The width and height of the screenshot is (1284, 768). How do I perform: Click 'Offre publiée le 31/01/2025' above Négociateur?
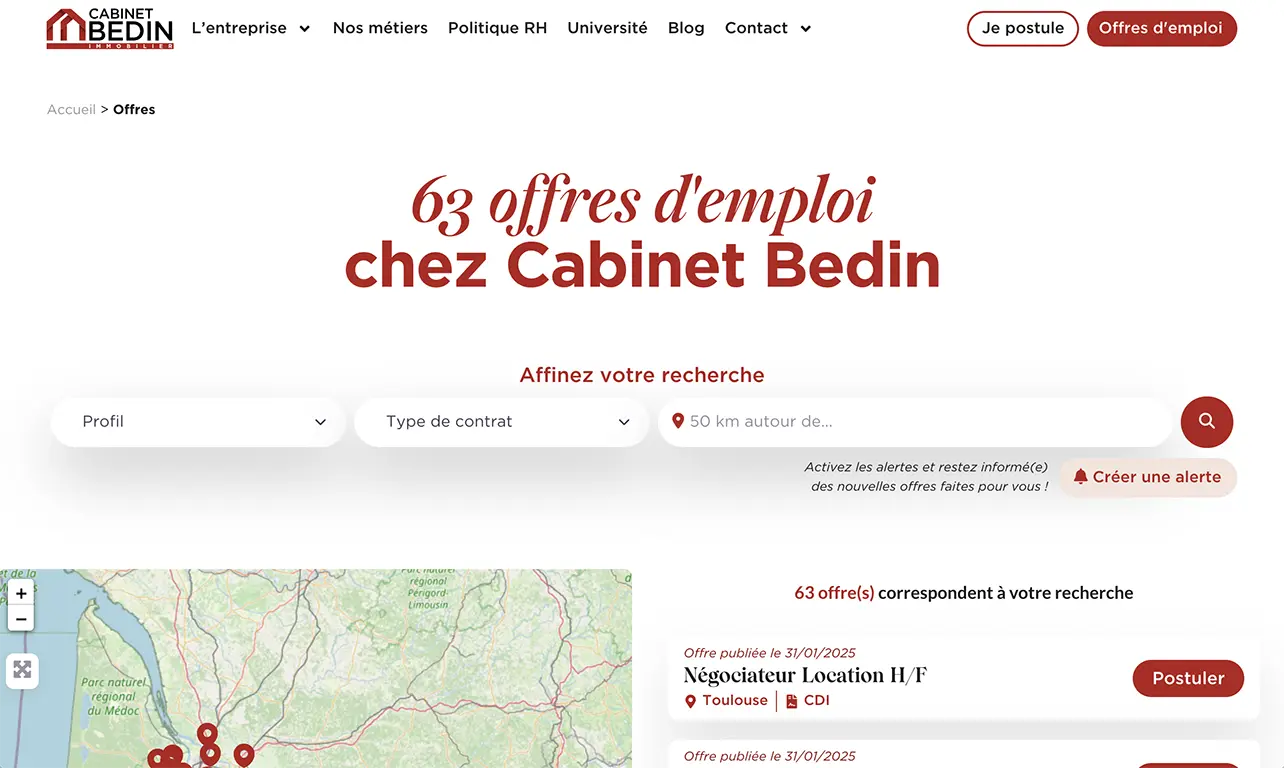point(770,653)
